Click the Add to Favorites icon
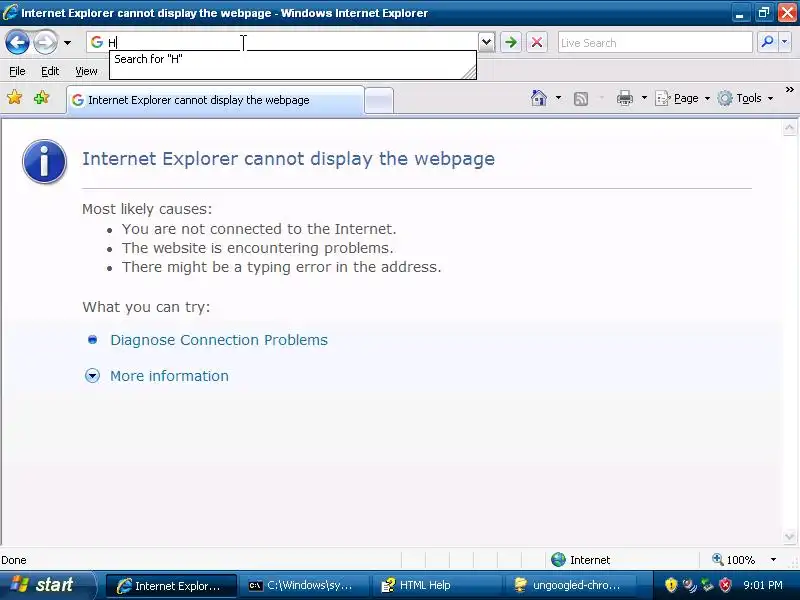The image size is (800, 600). [x=41, y=97]
